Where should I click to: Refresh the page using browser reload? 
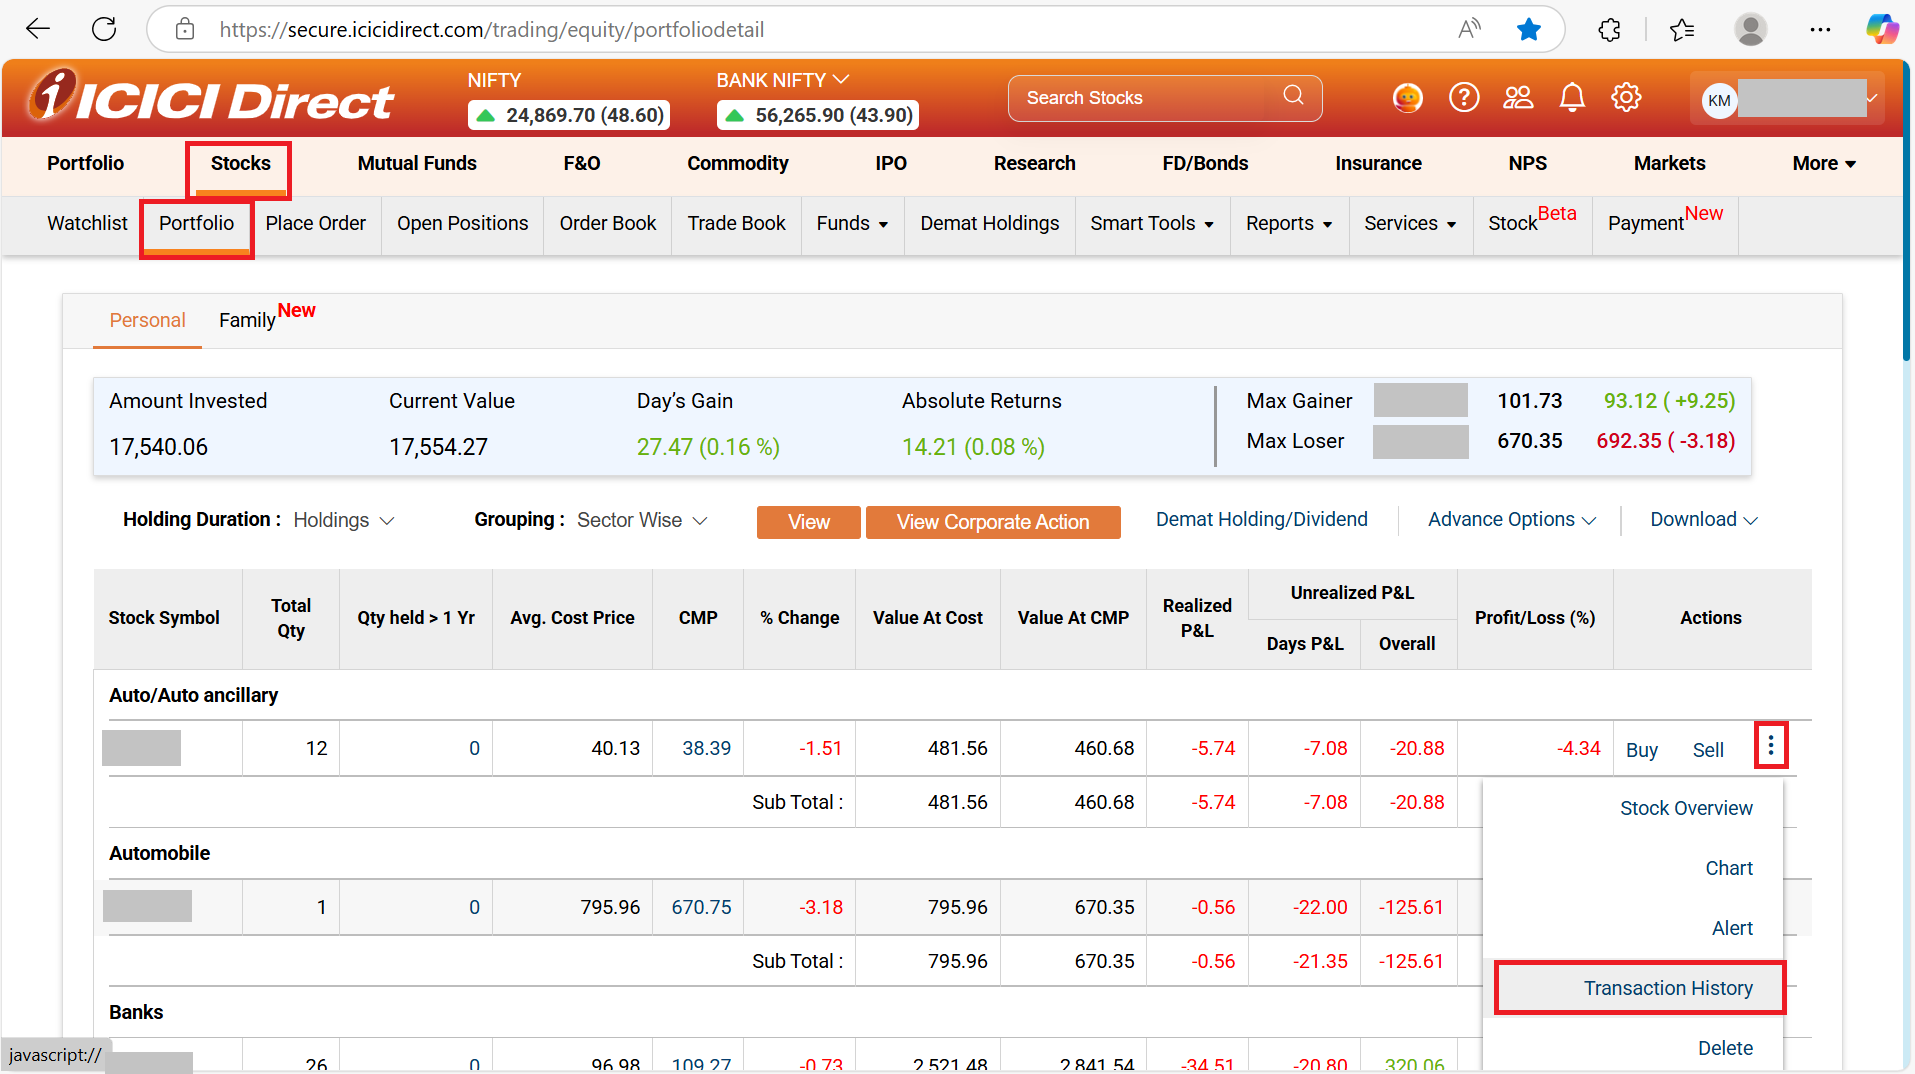click(104, 30)
